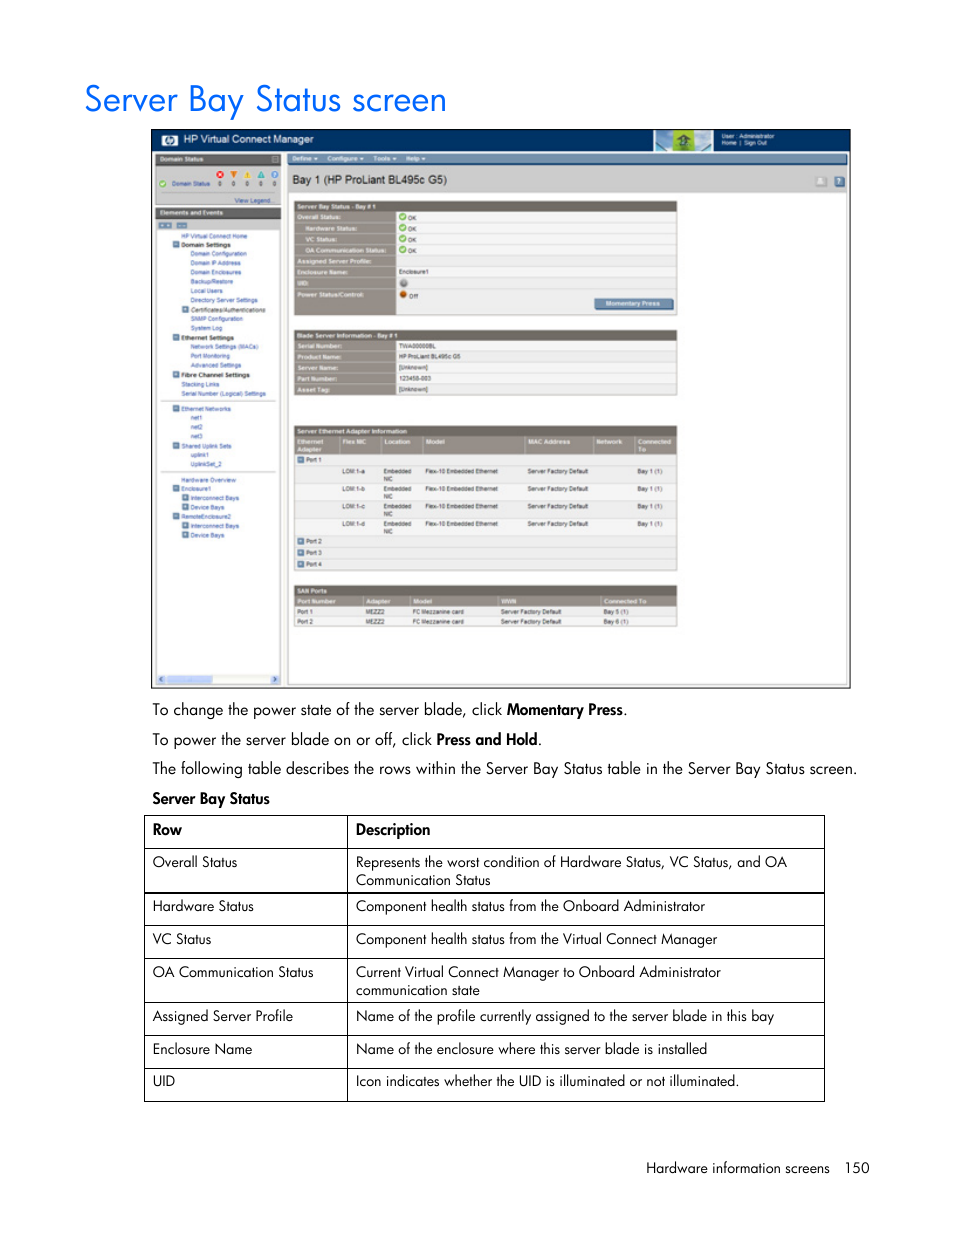Open HP Virtual Connect Home
The image size is (954, 1235).
coord(214,236)
